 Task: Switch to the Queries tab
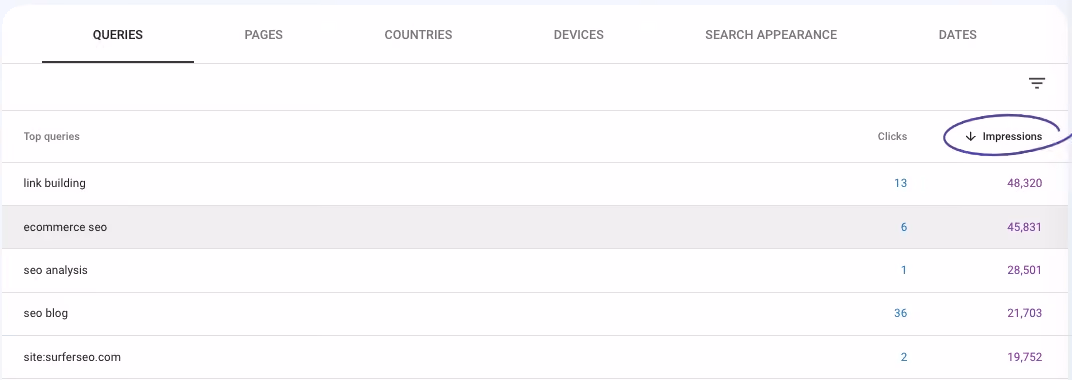(x=118, y=35)
